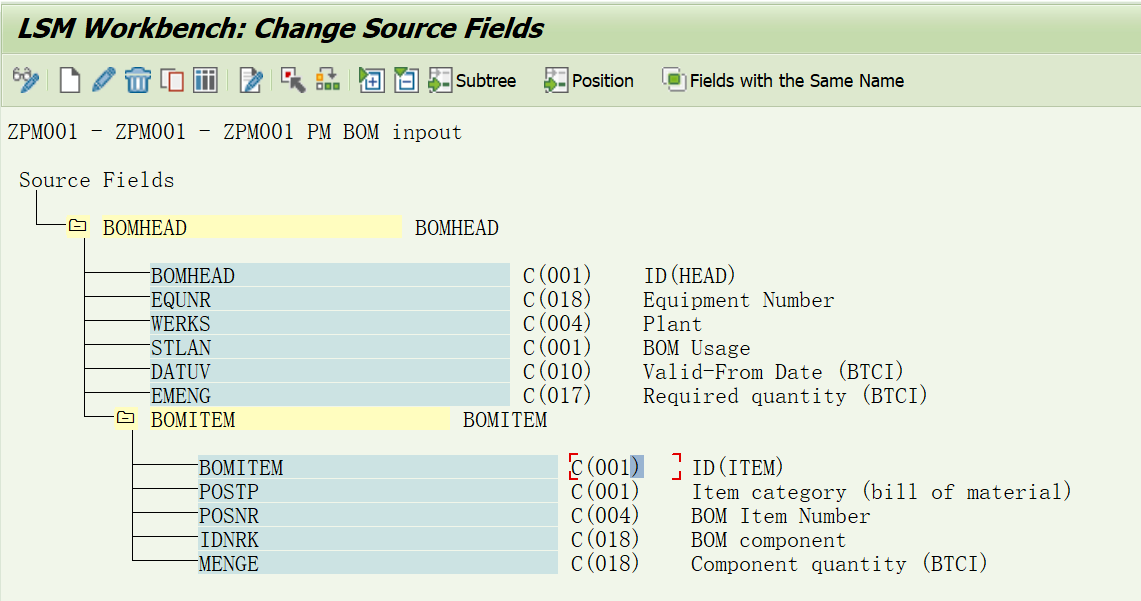Collapse the BOMHEAD folder node
The width and height of the screenshot is (1141, 601).
[76, 226]
